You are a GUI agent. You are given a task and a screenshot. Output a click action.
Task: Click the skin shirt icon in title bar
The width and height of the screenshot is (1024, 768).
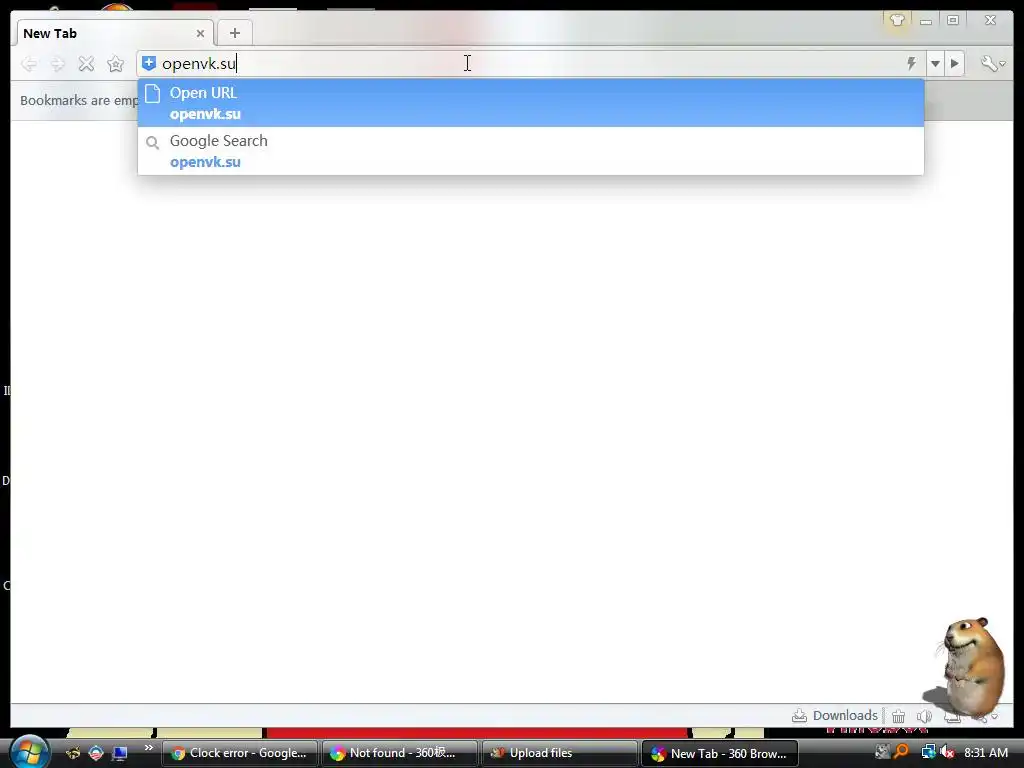(897, 20)
